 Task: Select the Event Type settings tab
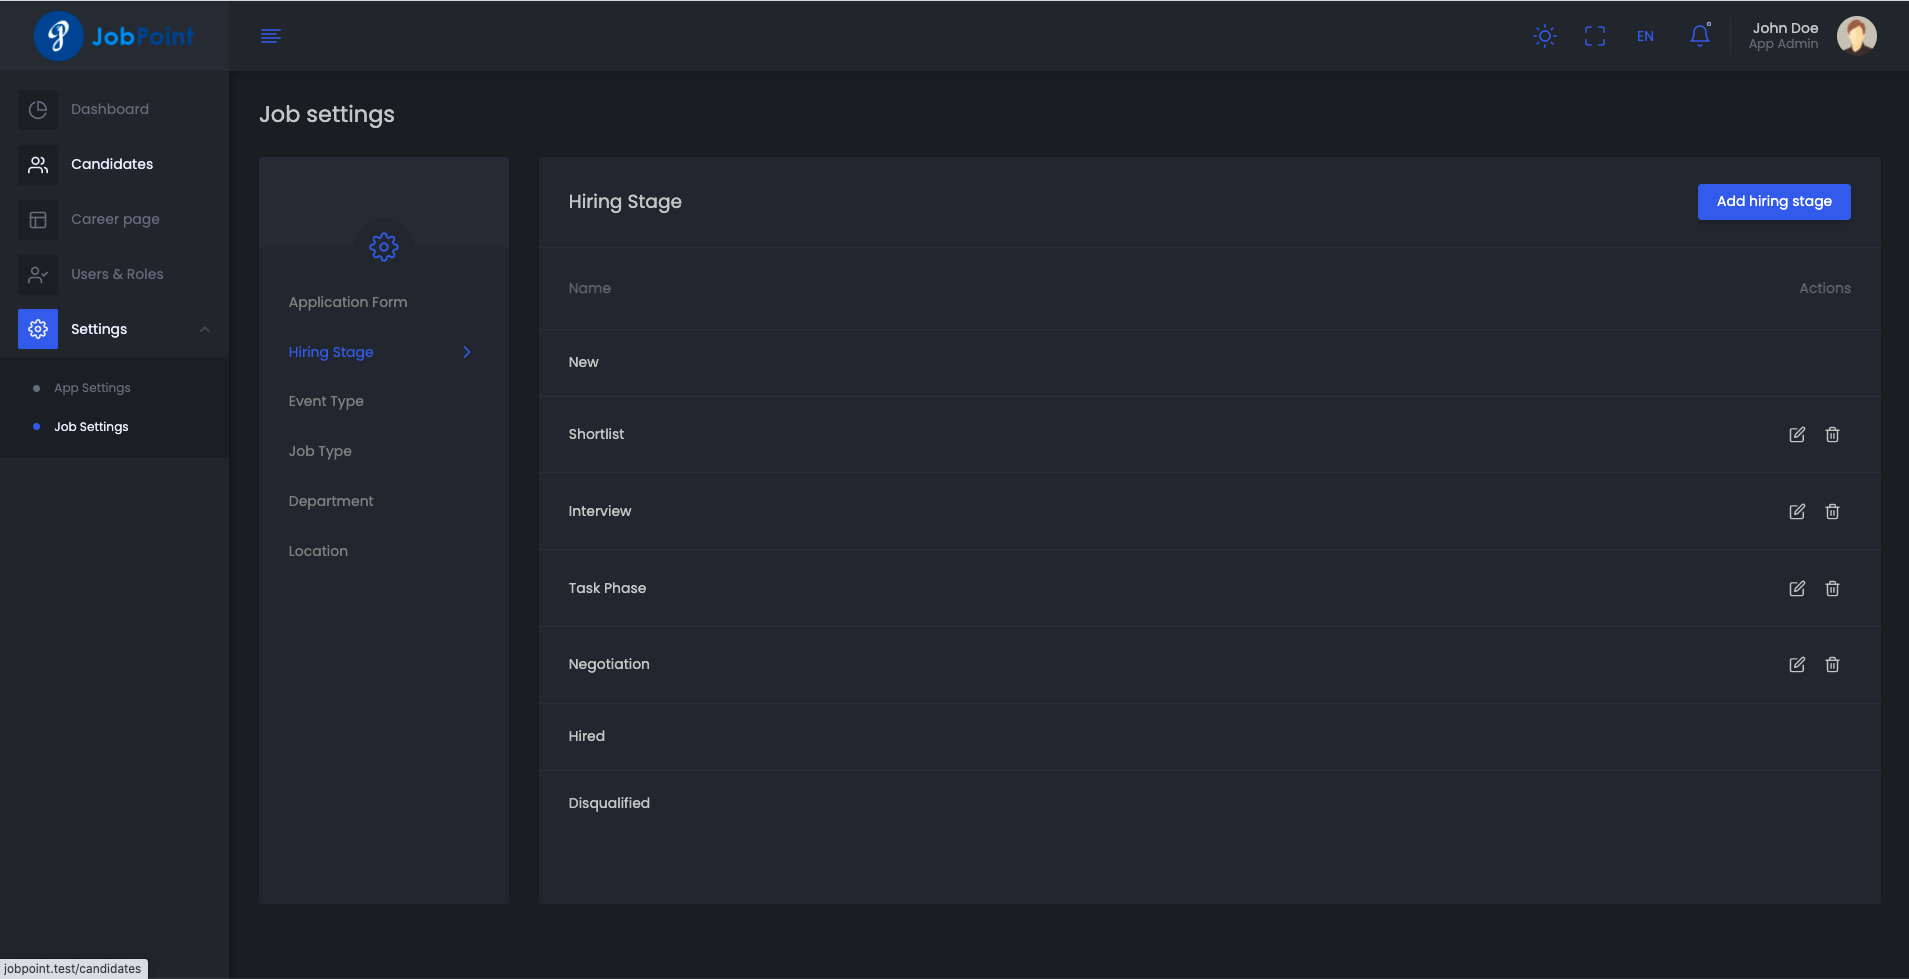tap(326, 401)
